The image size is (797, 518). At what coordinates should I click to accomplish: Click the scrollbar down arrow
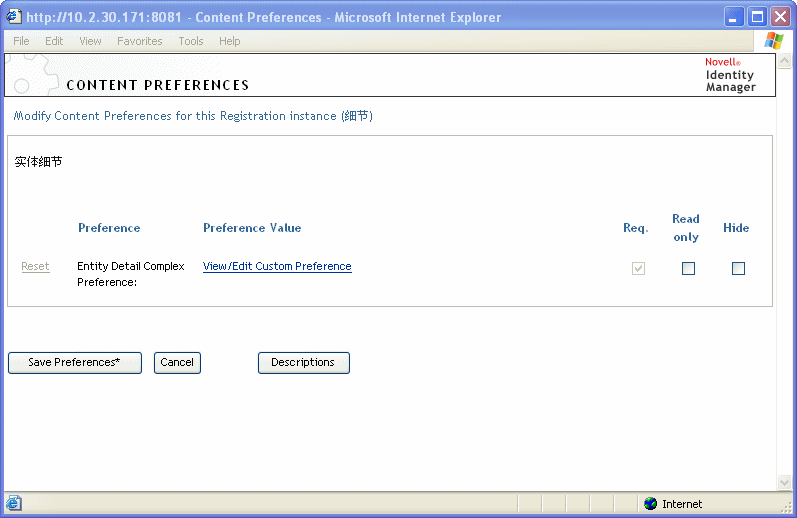coord(784,481)
